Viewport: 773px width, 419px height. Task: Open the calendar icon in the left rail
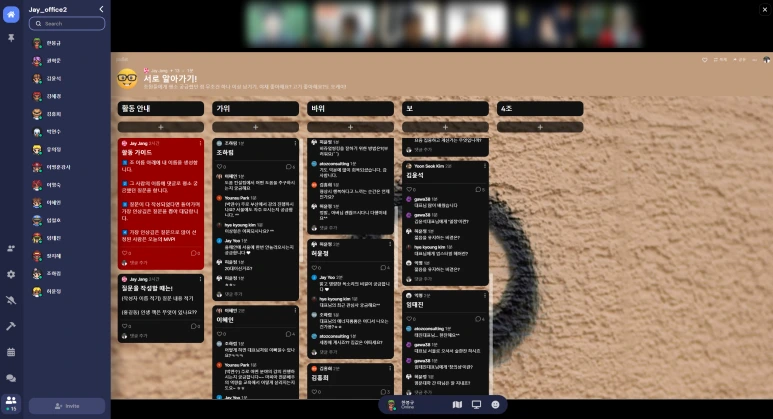[x=11, y=352]
